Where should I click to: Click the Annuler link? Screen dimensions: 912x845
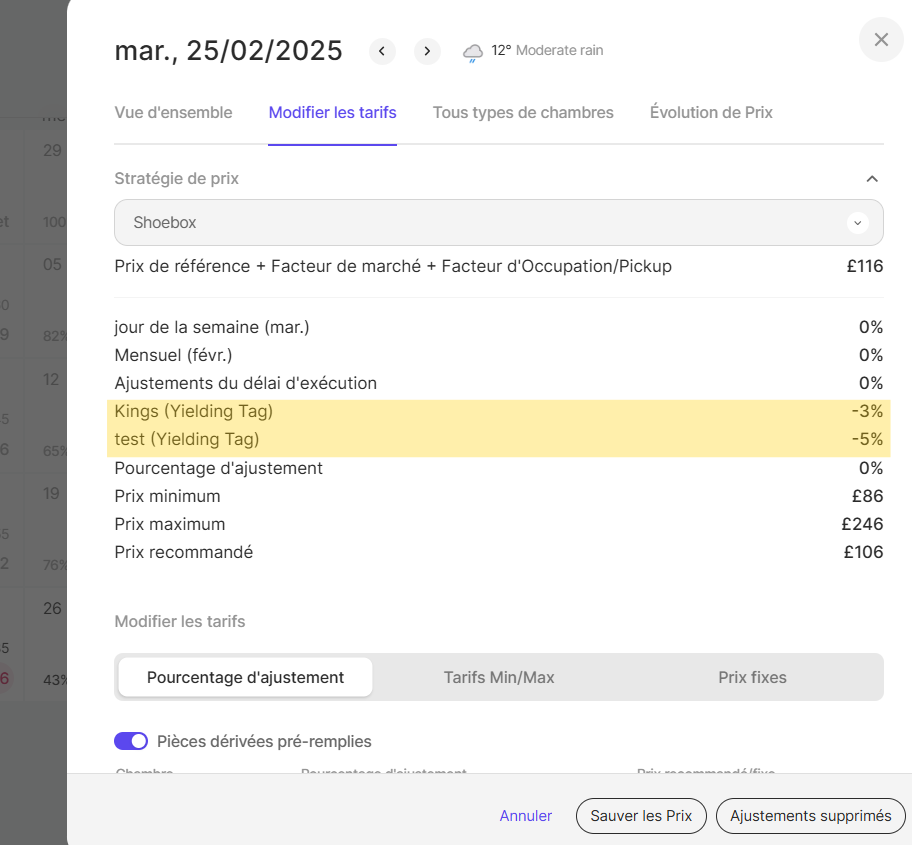pos(525,816)
